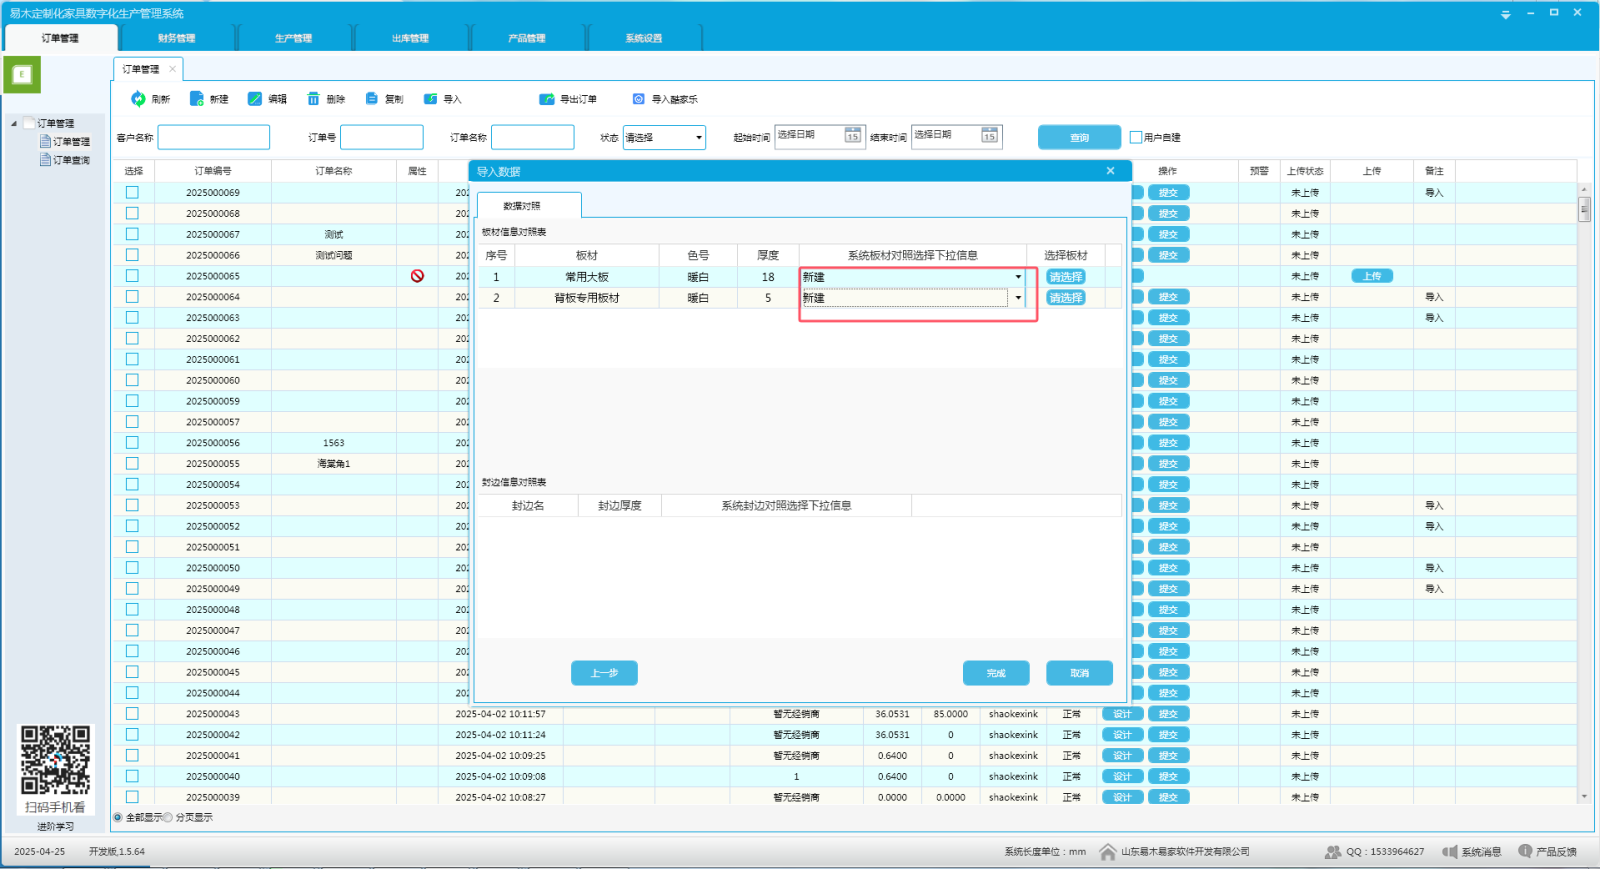
Task: Tick checkbox for order 2025000040
Action: (x=132, y=776)
